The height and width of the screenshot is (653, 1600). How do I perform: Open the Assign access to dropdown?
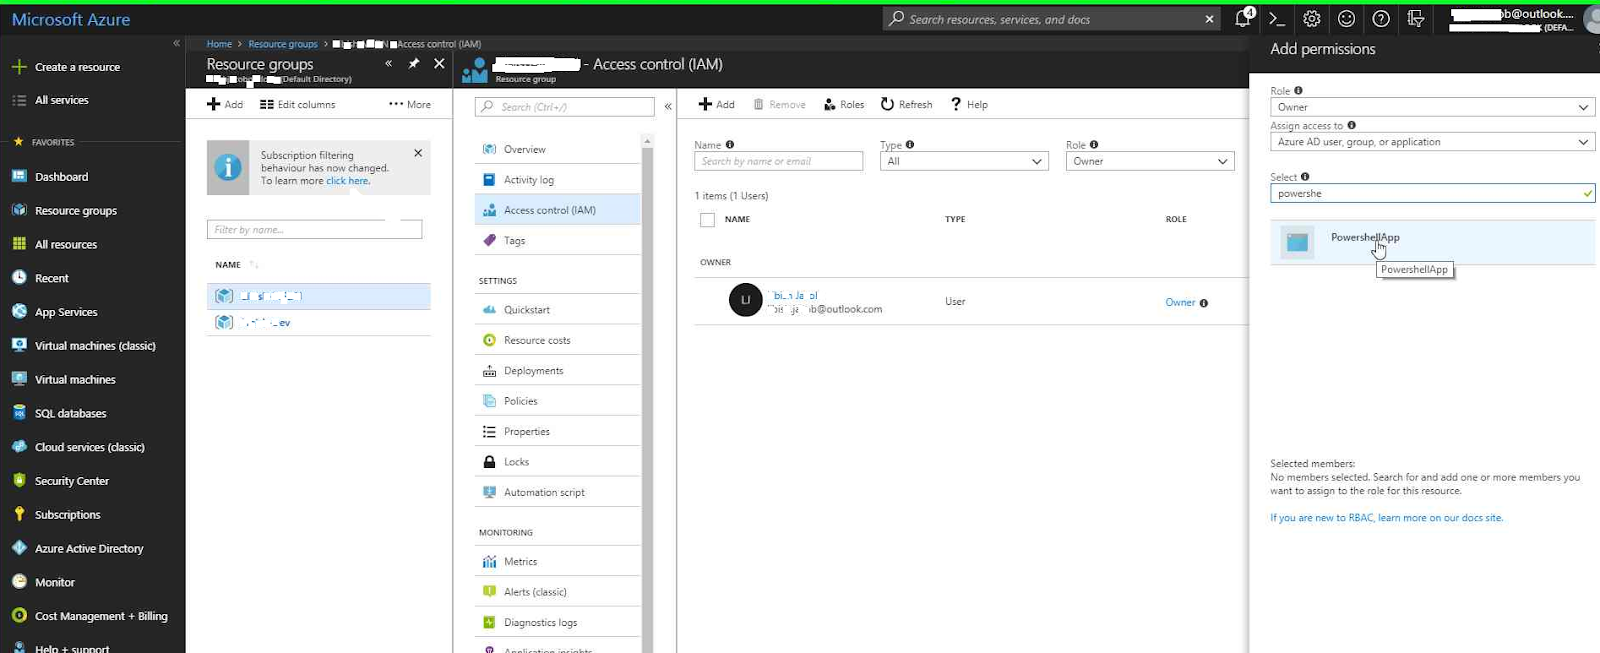pyautogui.click(x=1432, y=142)
